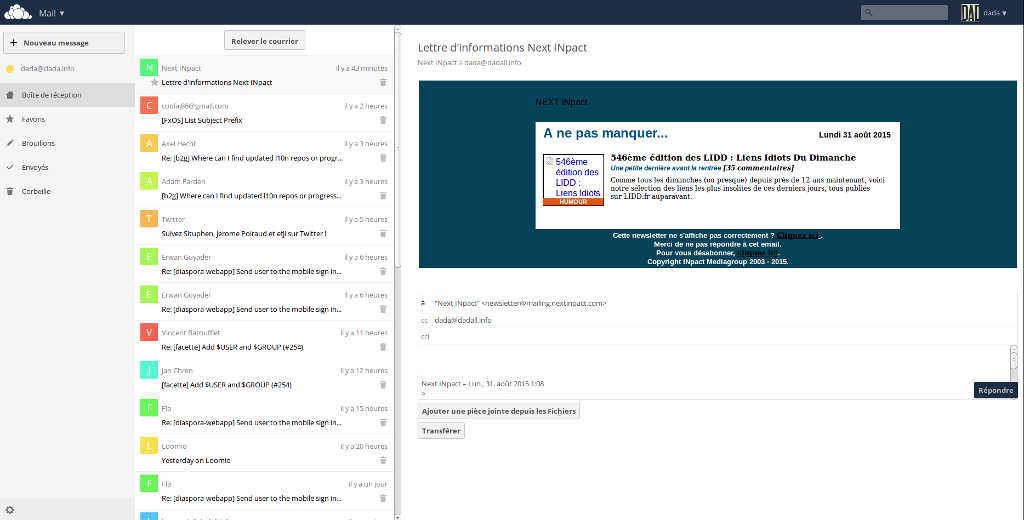Screen dimensions: 1024x520
Task: Click the cc field with dada@dadall.info
Action: pyautogui.click(x=717, y=320)
